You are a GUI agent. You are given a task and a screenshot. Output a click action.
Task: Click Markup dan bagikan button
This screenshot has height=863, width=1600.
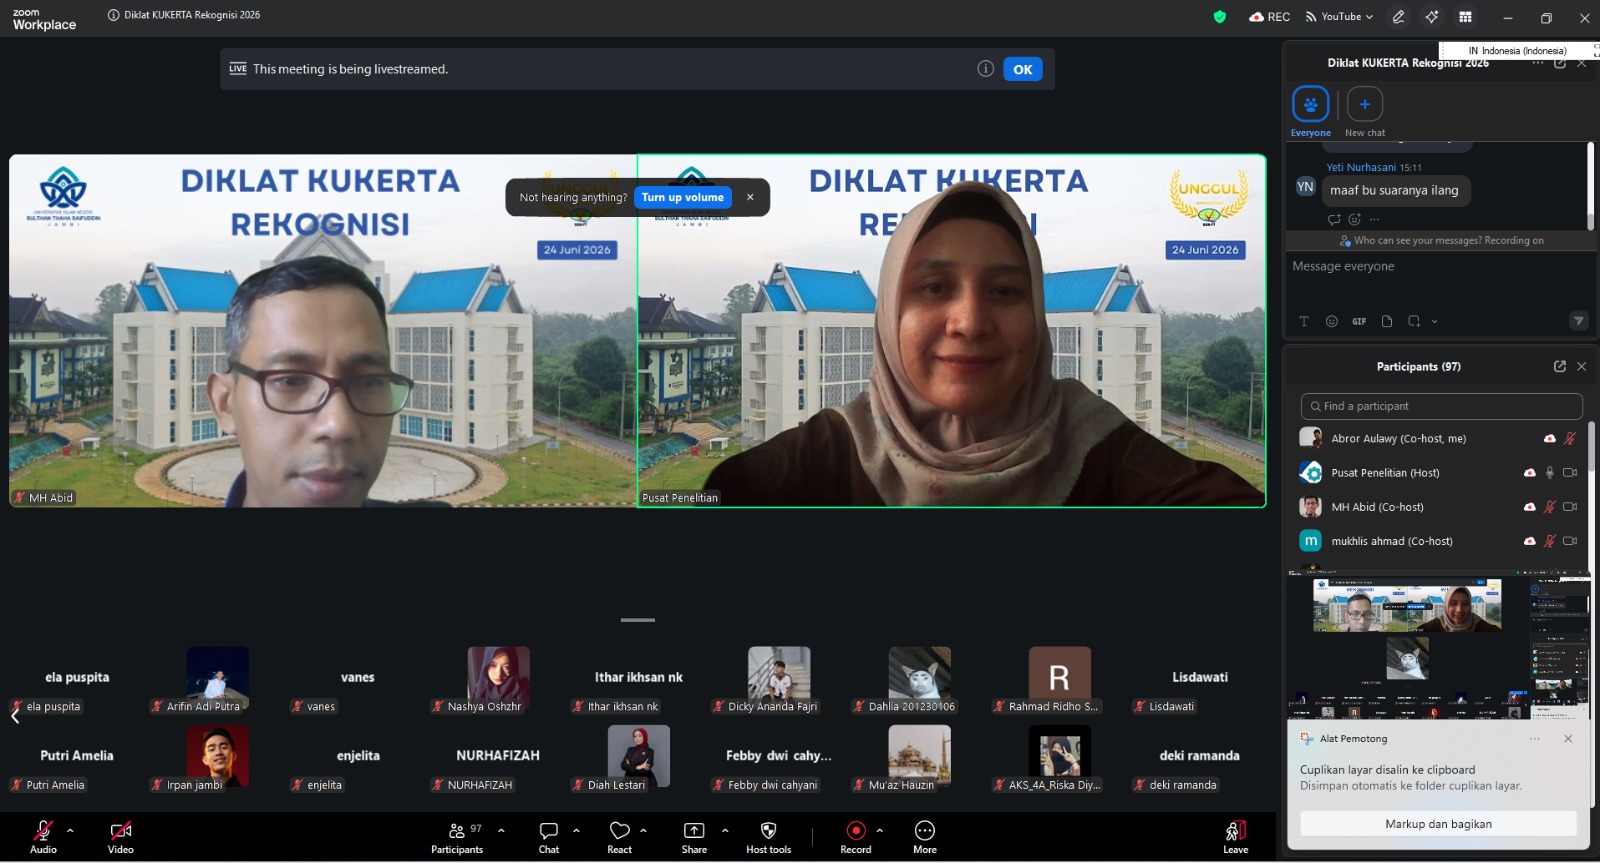[x=1438, y=824]
